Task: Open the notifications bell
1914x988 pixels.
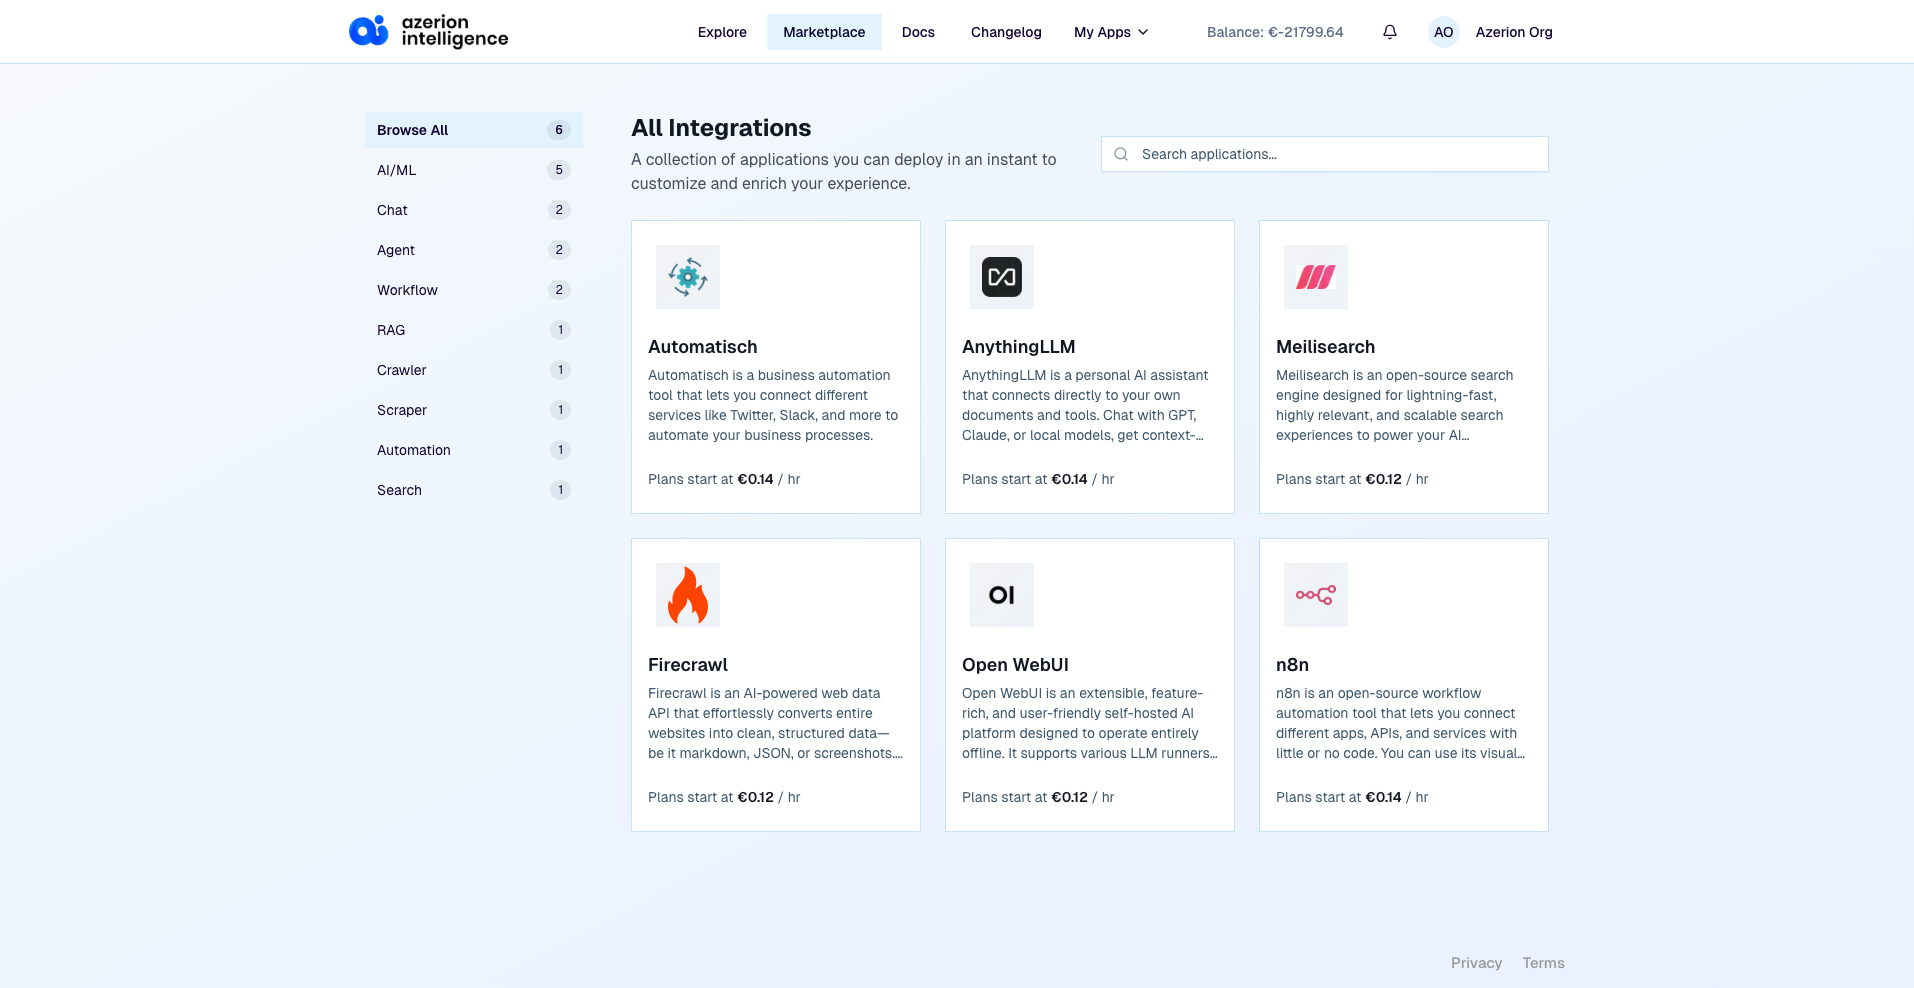Action: [x=1389, y=32]
